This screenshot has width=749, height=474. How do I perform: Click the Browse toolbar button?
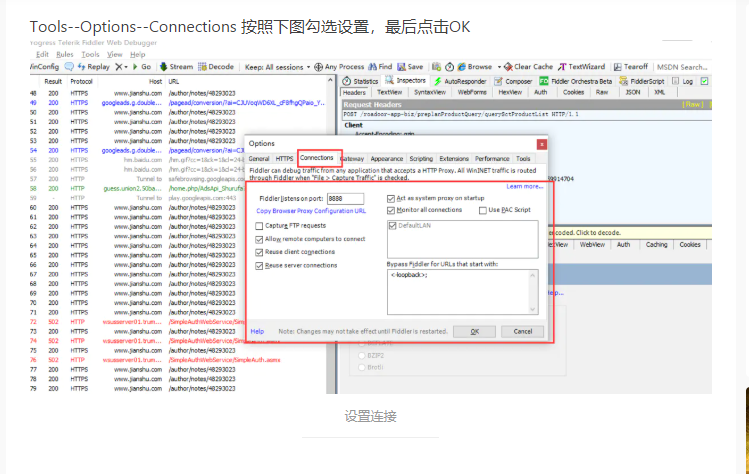[475, 67]
